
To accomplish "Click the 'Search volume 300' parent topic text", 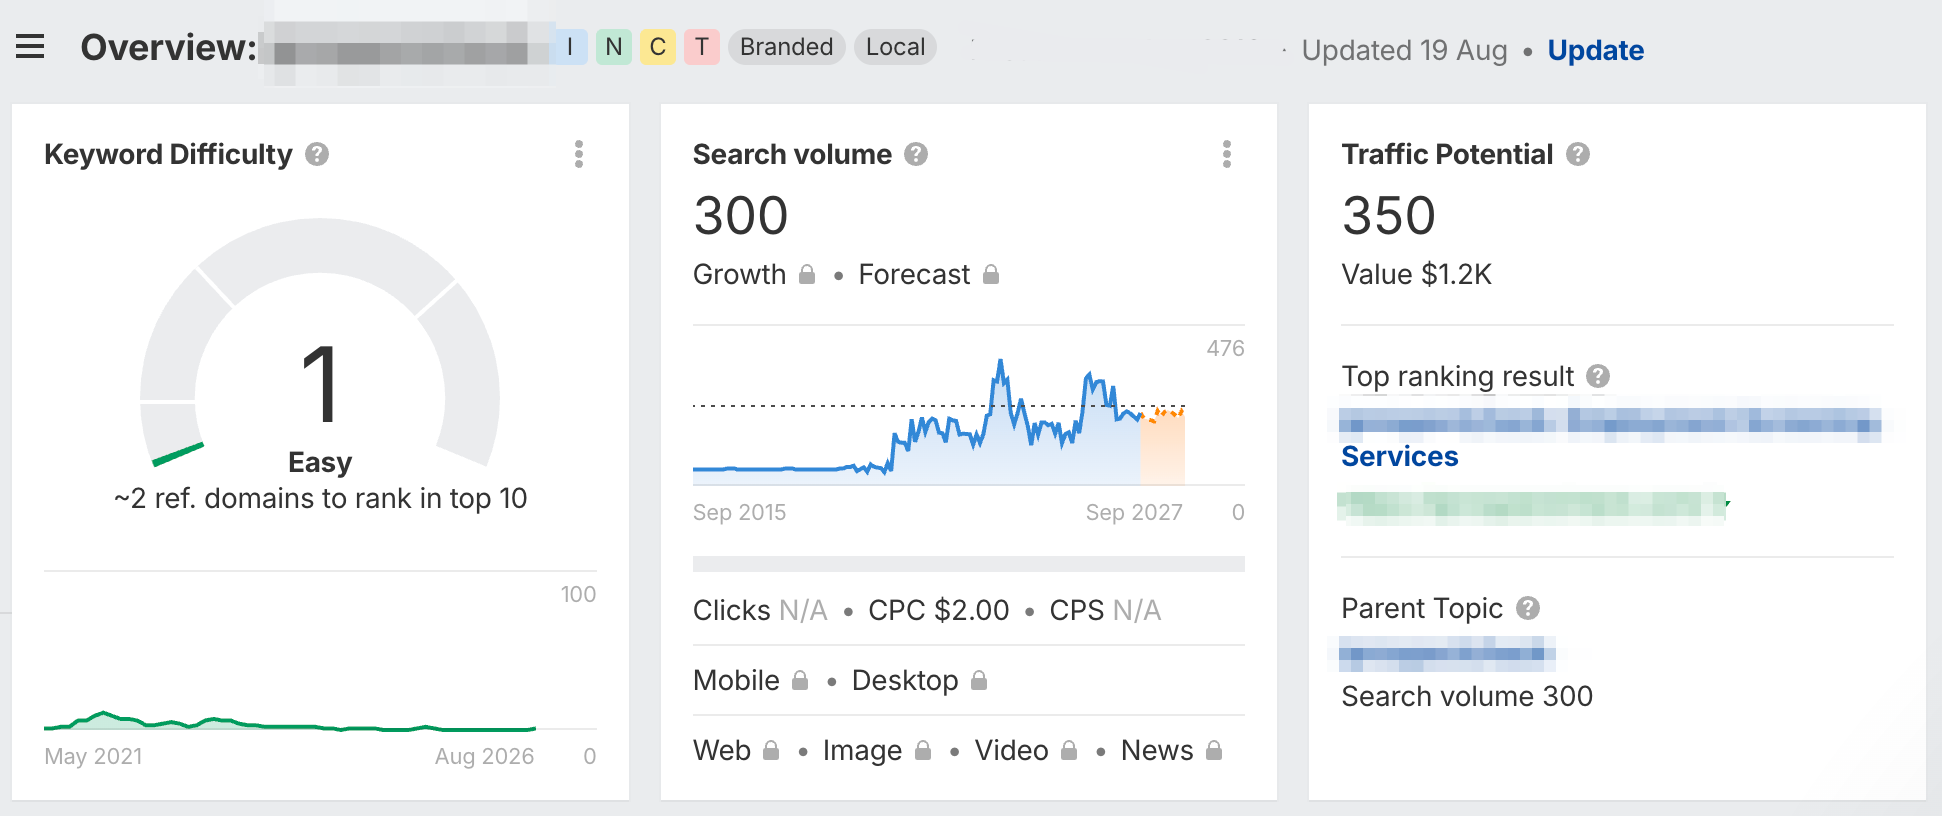I will (x=1467, y=696).
